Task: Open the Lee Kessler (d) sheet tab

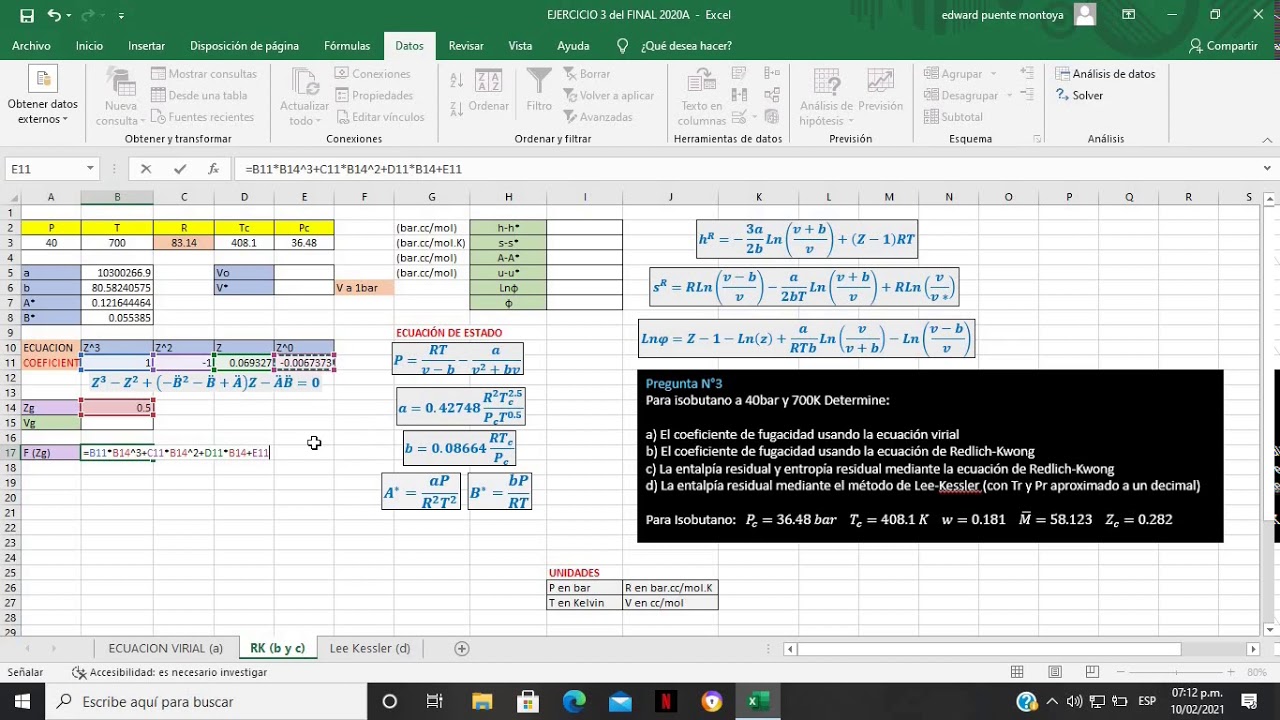Action: (370, 648)
